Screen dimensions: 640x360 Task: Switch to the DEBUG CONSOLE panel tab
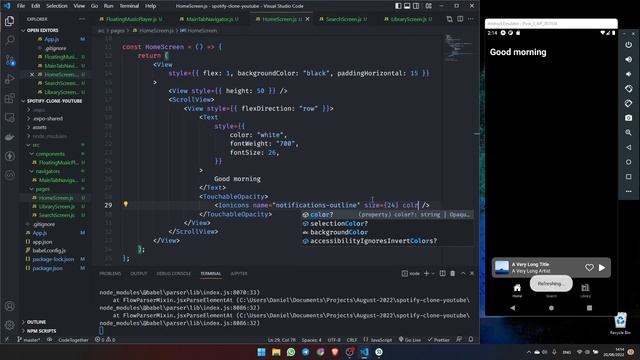click(x=173, y=273)
